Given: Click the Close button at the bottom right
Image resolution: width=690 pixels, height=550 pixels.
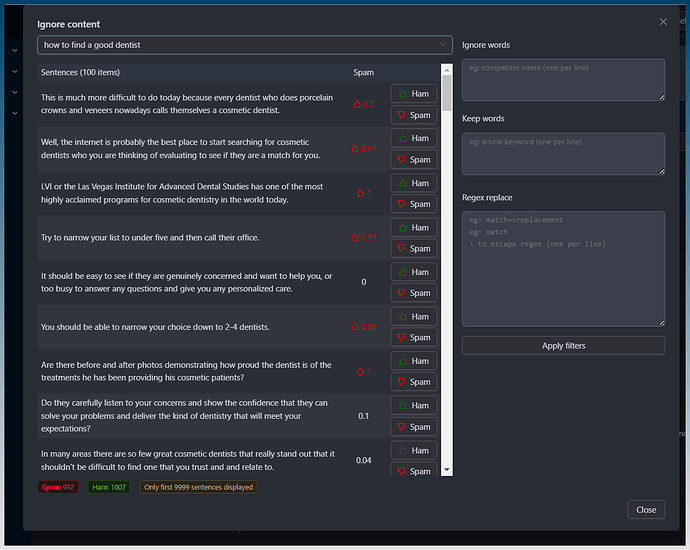Looking at the screenshot, I should pos(646,509).
